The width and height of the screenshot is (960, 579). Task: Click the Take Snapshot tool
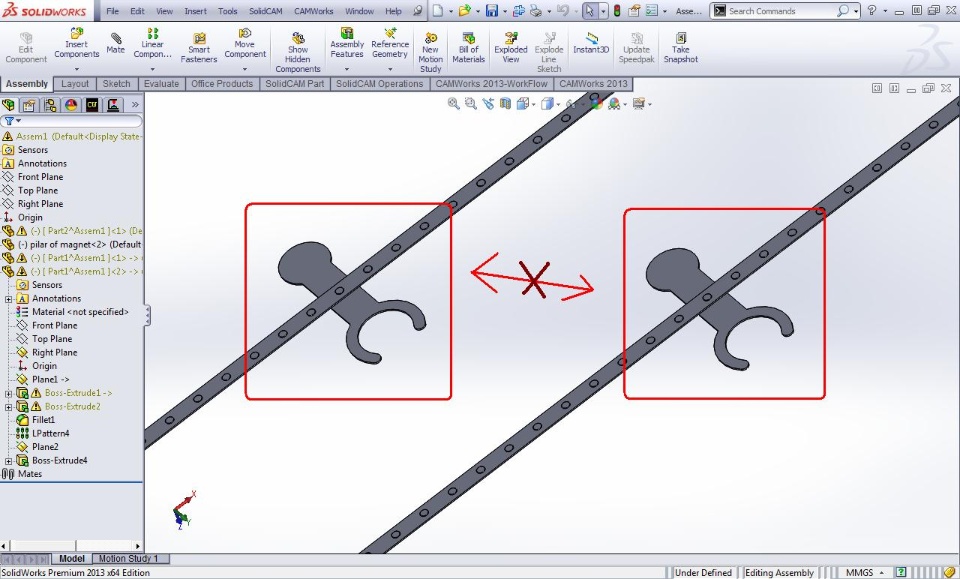pyautogui.click(x=681, y=48)
